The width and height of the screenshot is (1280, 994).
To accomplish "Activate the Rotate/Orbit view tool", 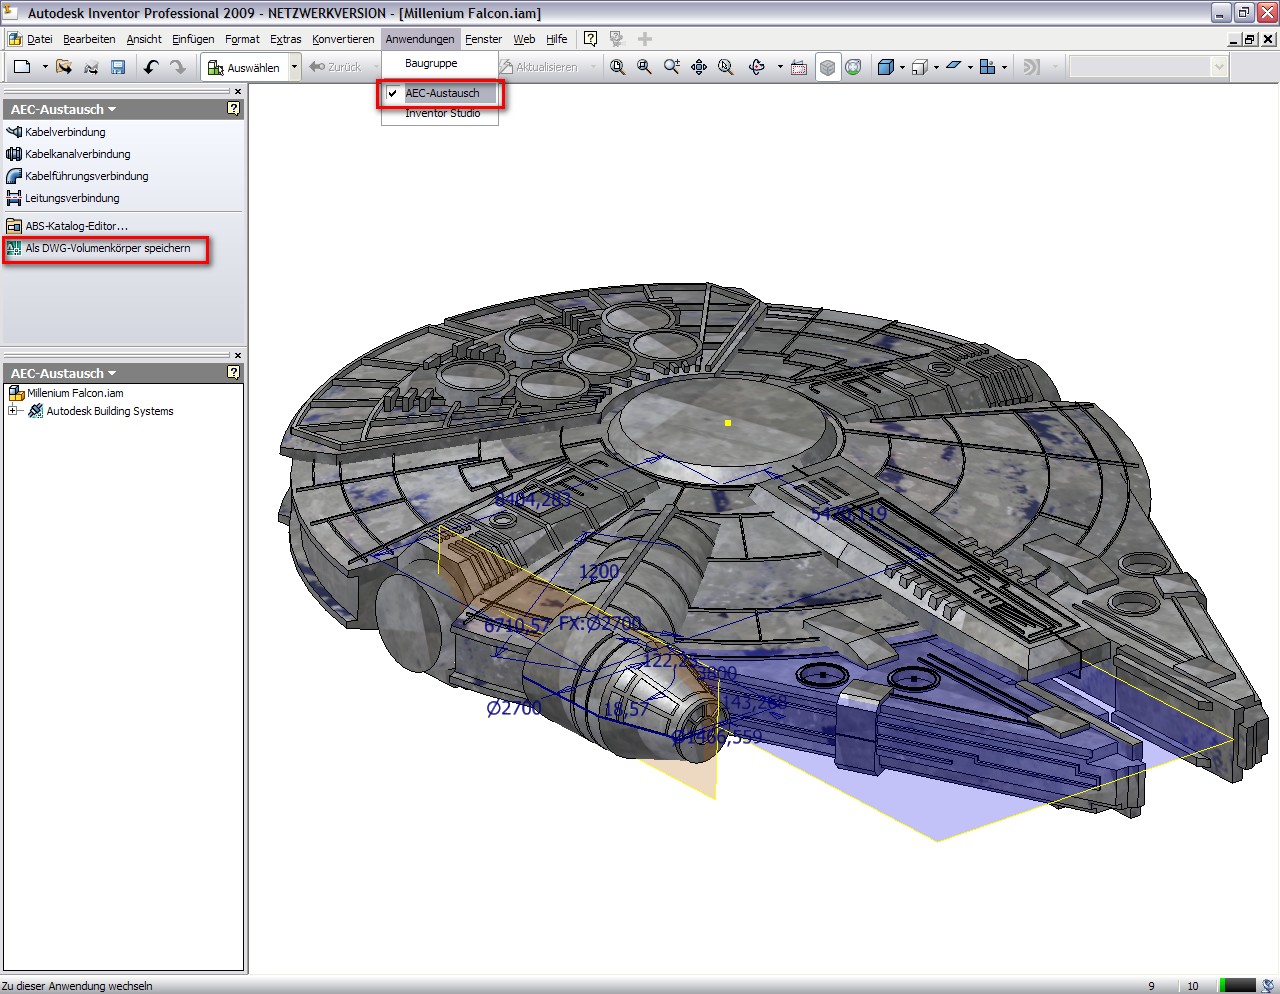I will tap(757, 67).
